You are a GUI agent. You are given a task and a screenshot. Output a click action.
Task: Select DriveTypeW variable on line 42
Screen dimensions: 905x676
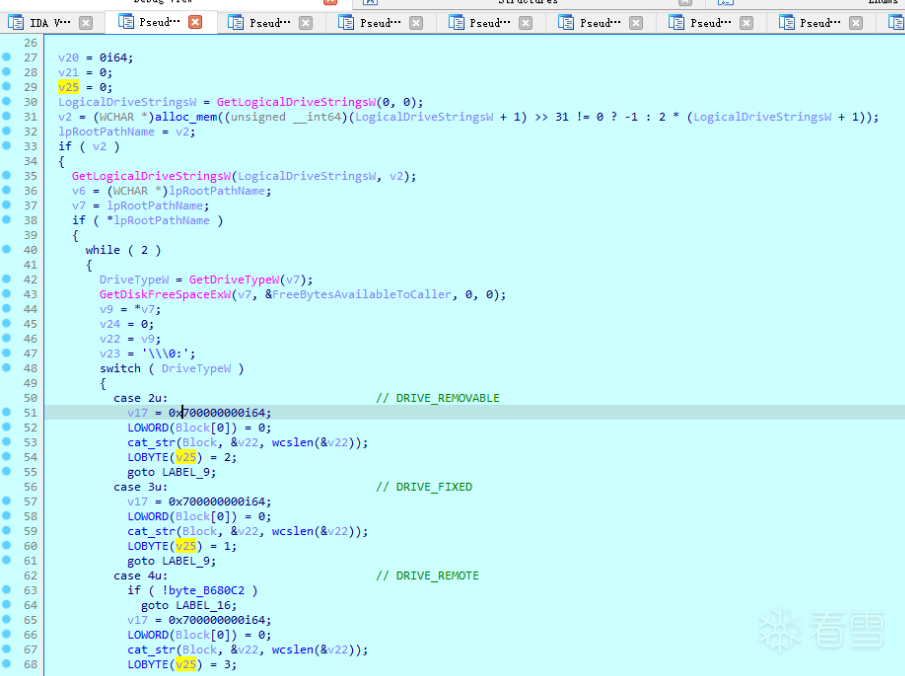[x=134, y=280]
